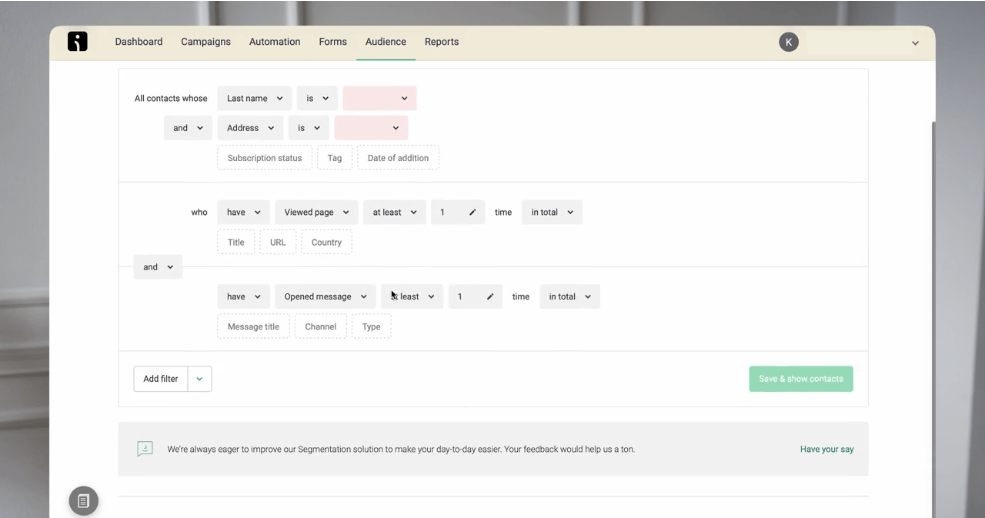Open the help document icon at bottom left
Image resolution: width=985 pixels, height=518 pixels.
pos(84,500)
